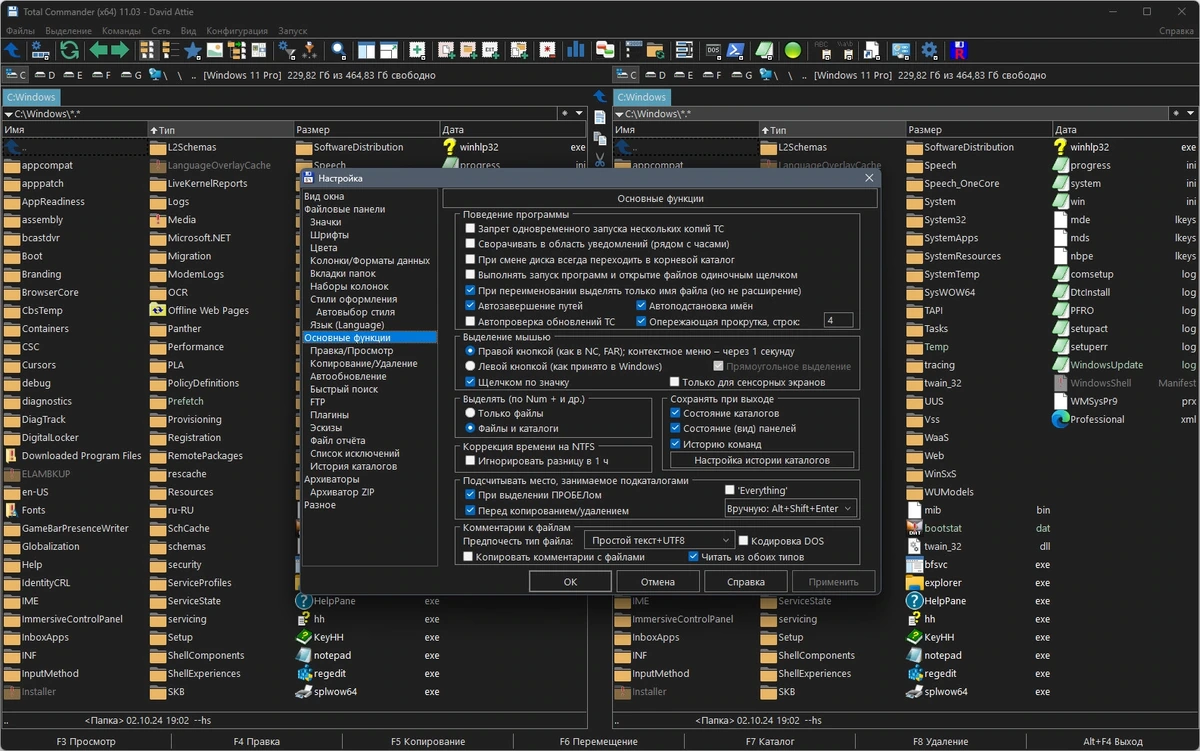Enable 'Кодировка DOS' checkbox

(x=743, y=541)
